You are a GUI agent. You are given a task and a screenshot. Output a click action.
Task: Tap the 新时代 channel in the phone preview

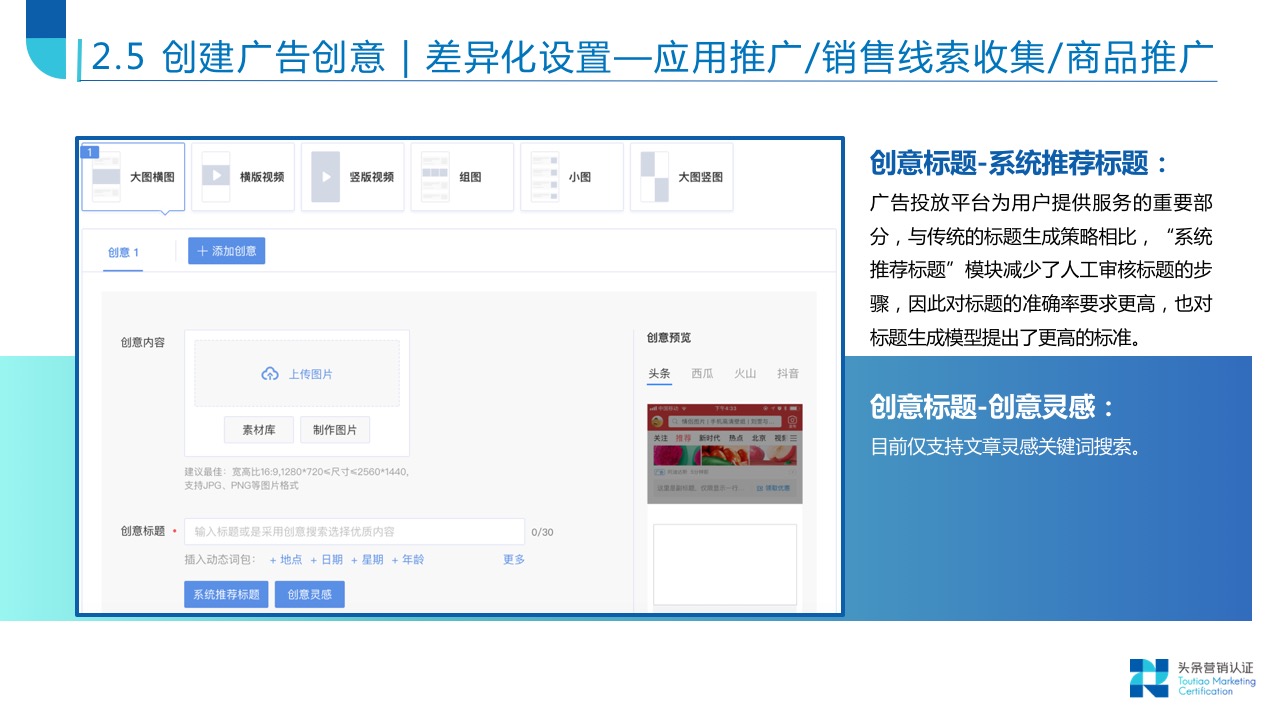click(x=710, y=438)
